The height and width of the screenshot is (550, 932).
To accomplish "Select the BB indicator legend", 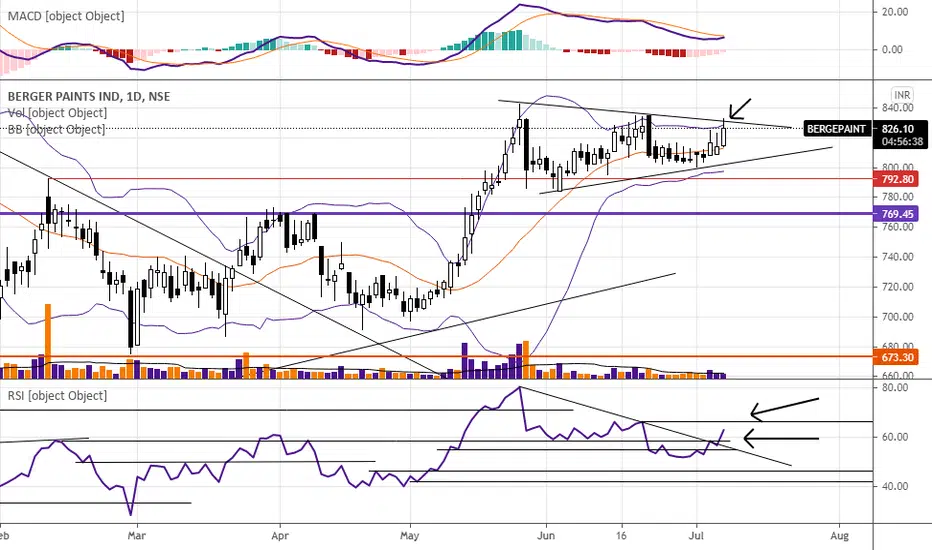I will click(x=56, y=129).
